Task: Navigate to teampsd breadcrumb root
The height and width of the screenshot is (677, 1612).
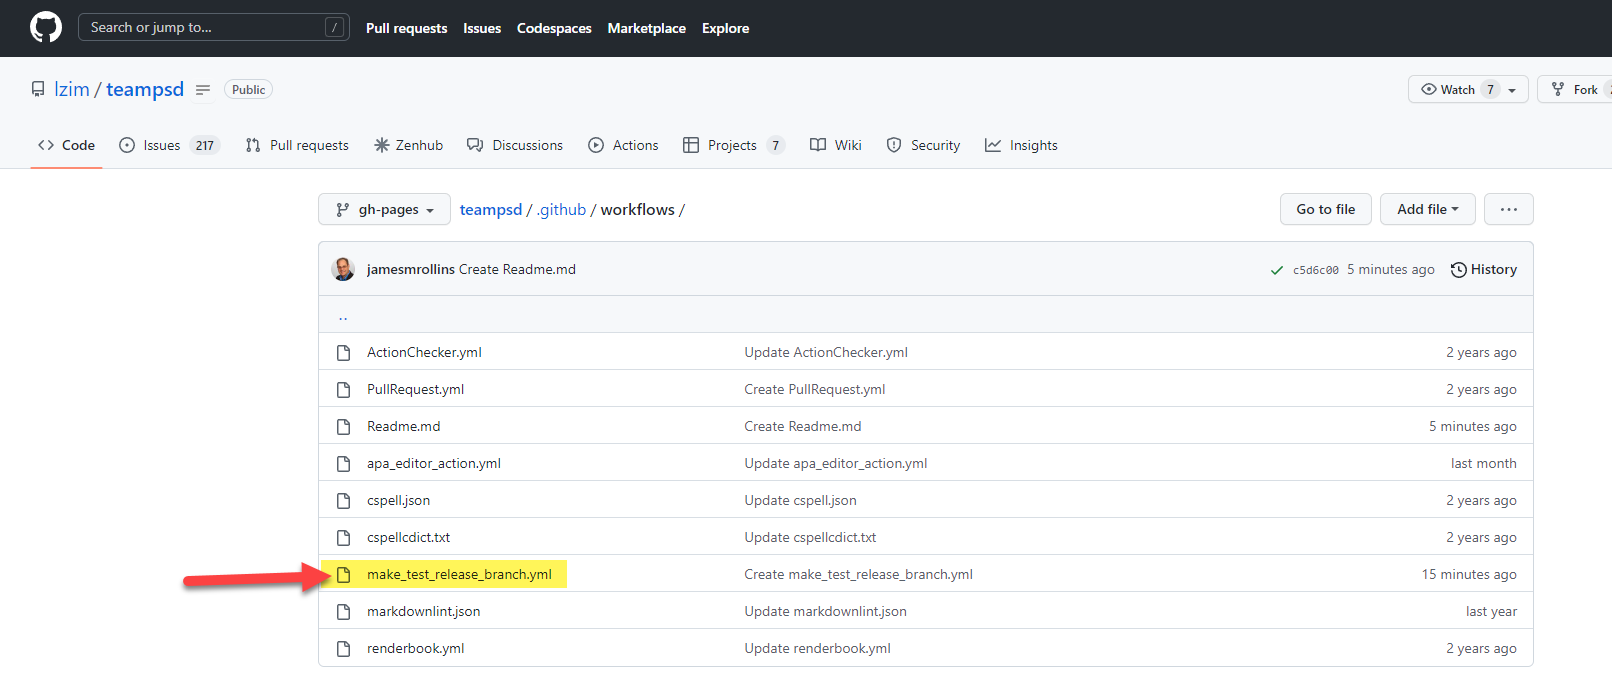Action: click(x=490, y=209)
